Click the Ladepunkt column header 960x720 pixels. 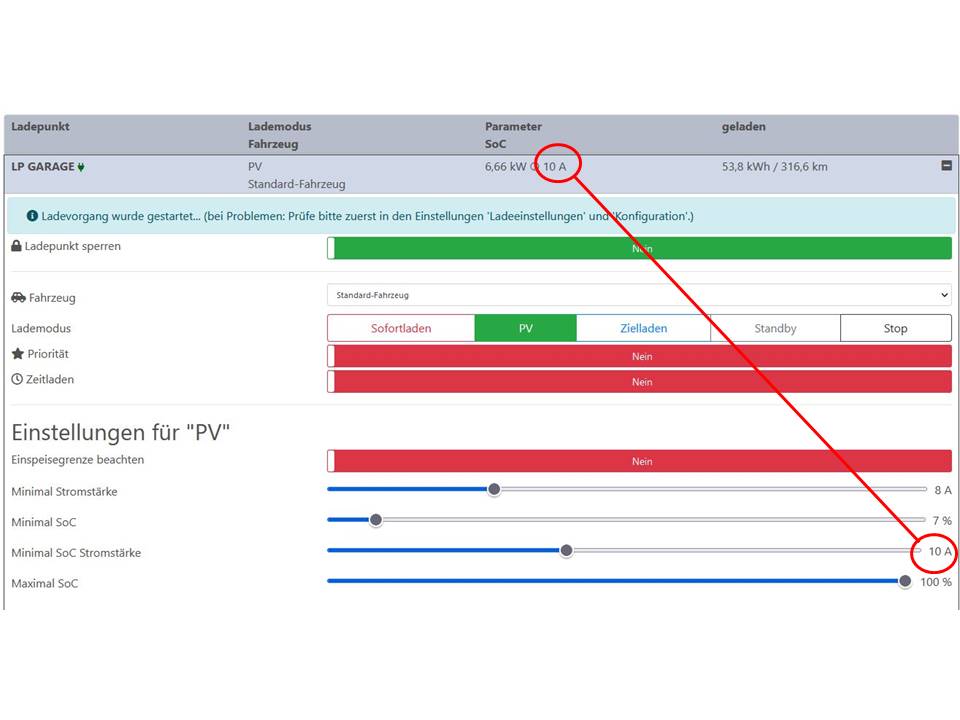point(40,127)
